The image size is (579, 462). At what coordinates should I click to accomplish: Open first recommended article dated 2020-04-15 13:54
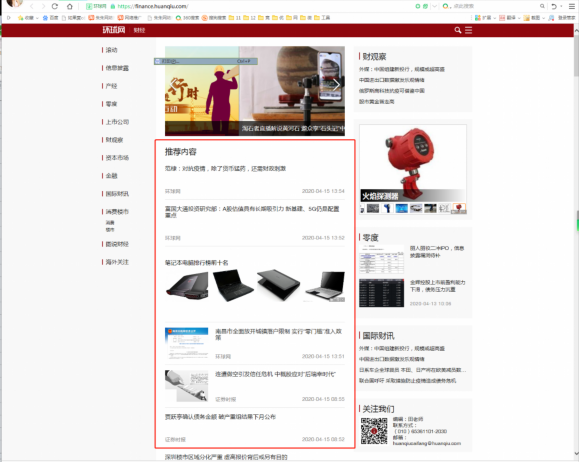225,169
